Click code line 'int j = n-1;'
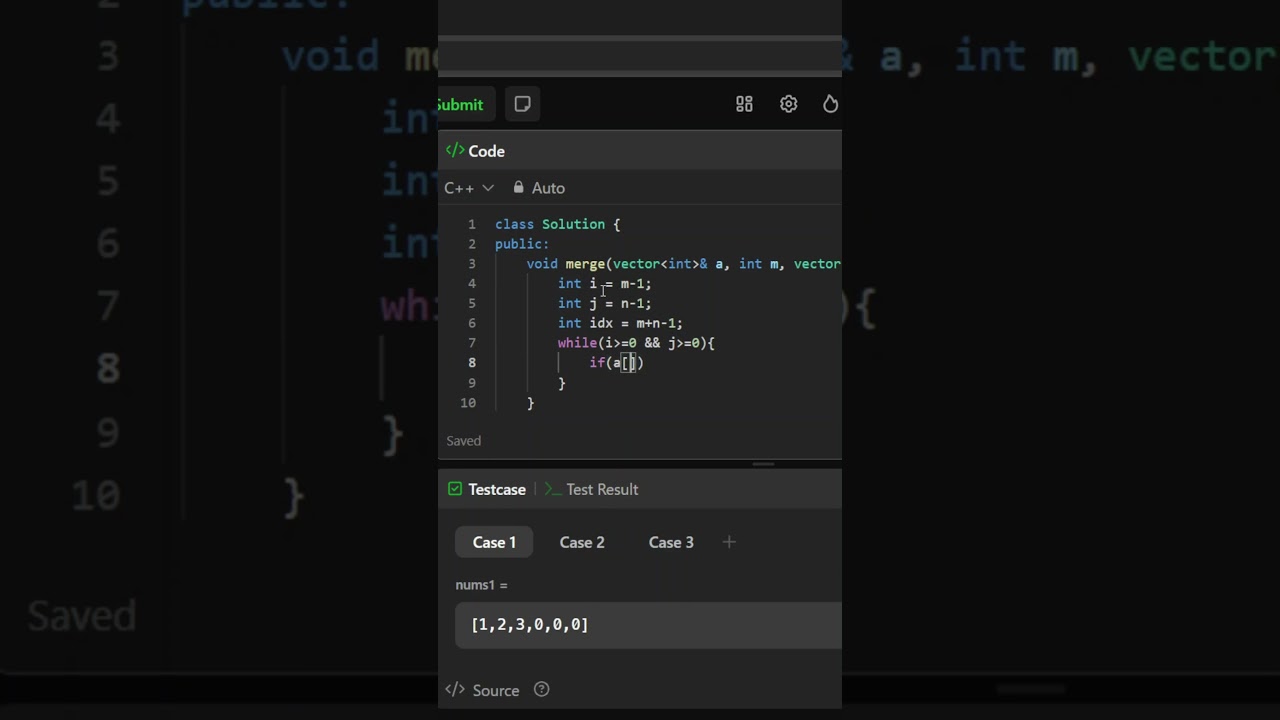This screenshot has height=720, width=1280. click(x=604, y=303)
